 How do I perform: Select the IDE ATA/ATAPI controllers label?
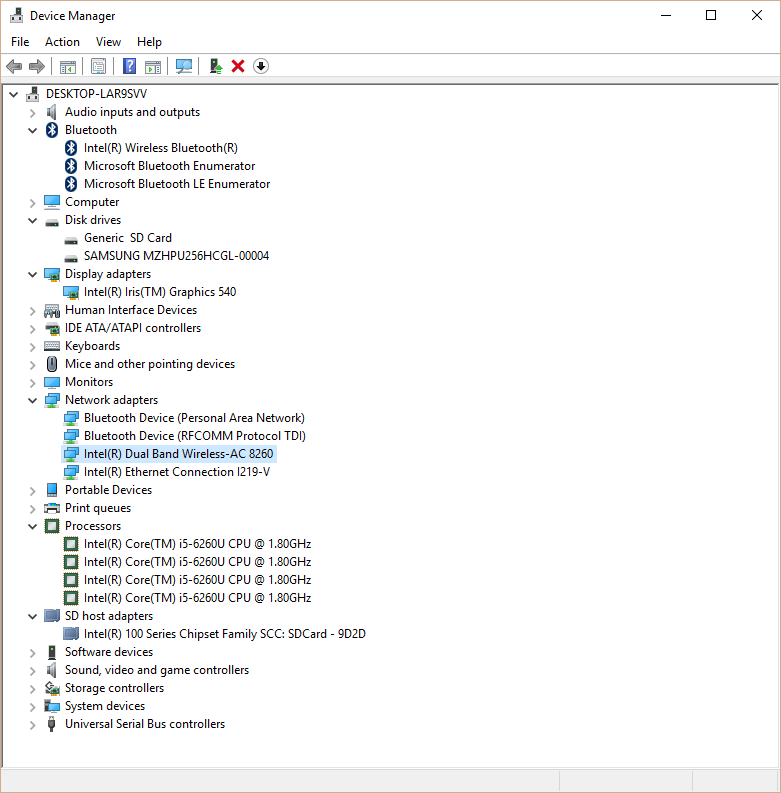coord(133,328)
